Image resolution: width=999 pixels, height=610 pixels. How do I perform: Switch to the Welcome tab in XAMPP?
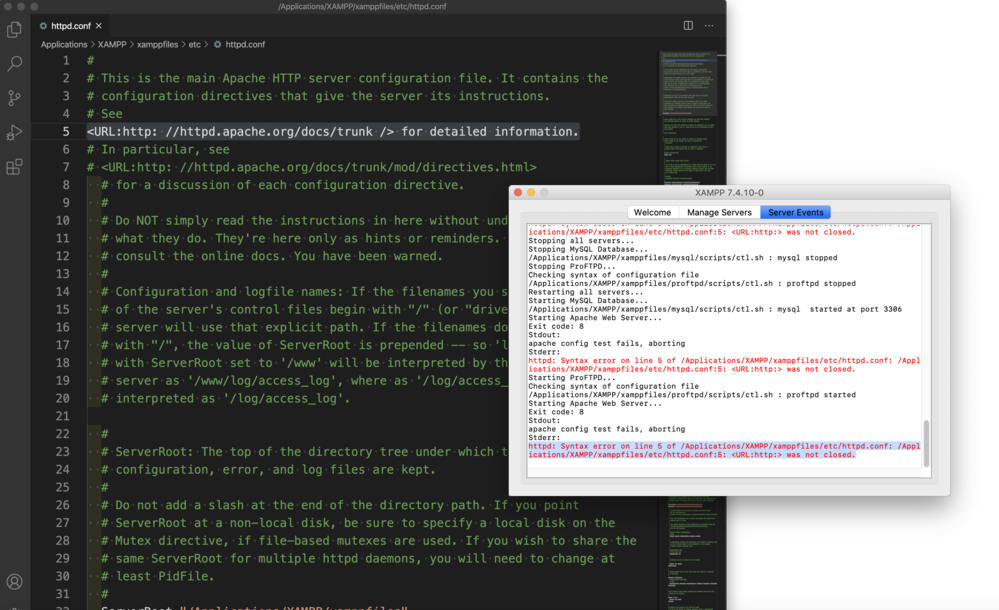click(x=652, y=212)
